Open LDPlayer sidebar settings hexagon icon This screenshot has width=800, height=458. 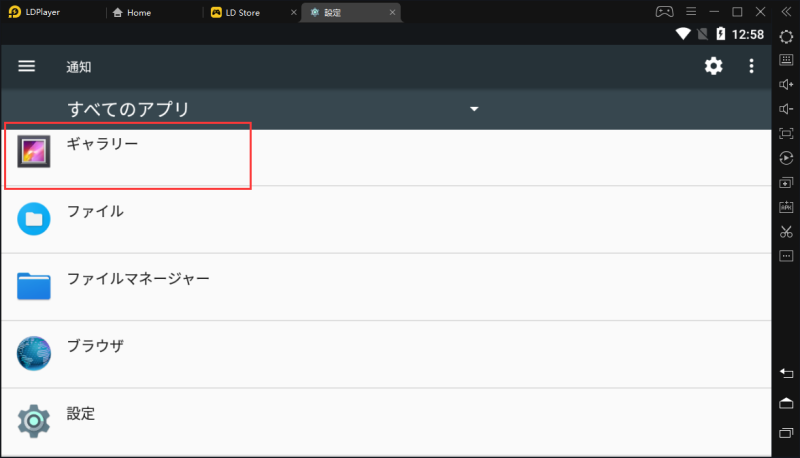pos(786,37)
